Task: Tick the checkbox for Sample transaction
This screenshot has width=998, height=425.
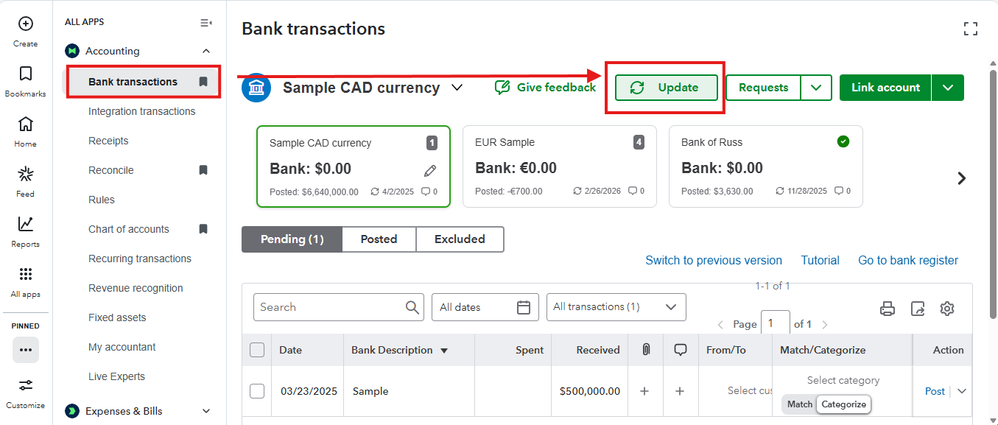Action: pyautogui.click(x=257, y=391)
